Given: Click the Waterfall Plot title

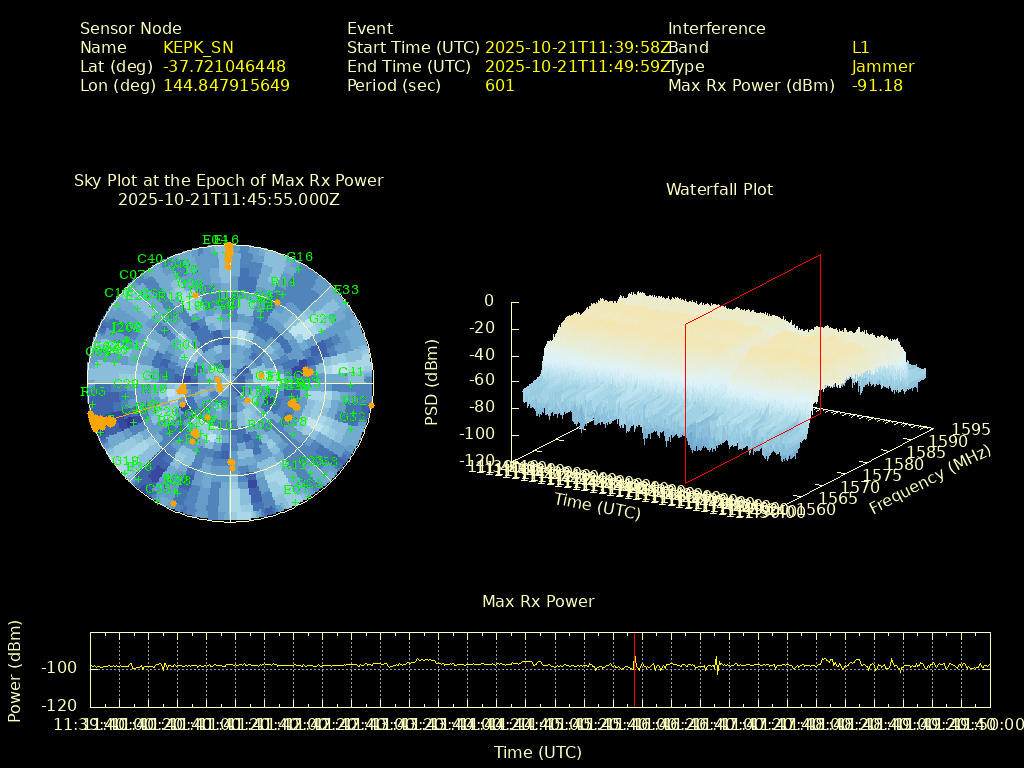Looking at the screenshot, I should pyautogui.click(x=719, y=189).
